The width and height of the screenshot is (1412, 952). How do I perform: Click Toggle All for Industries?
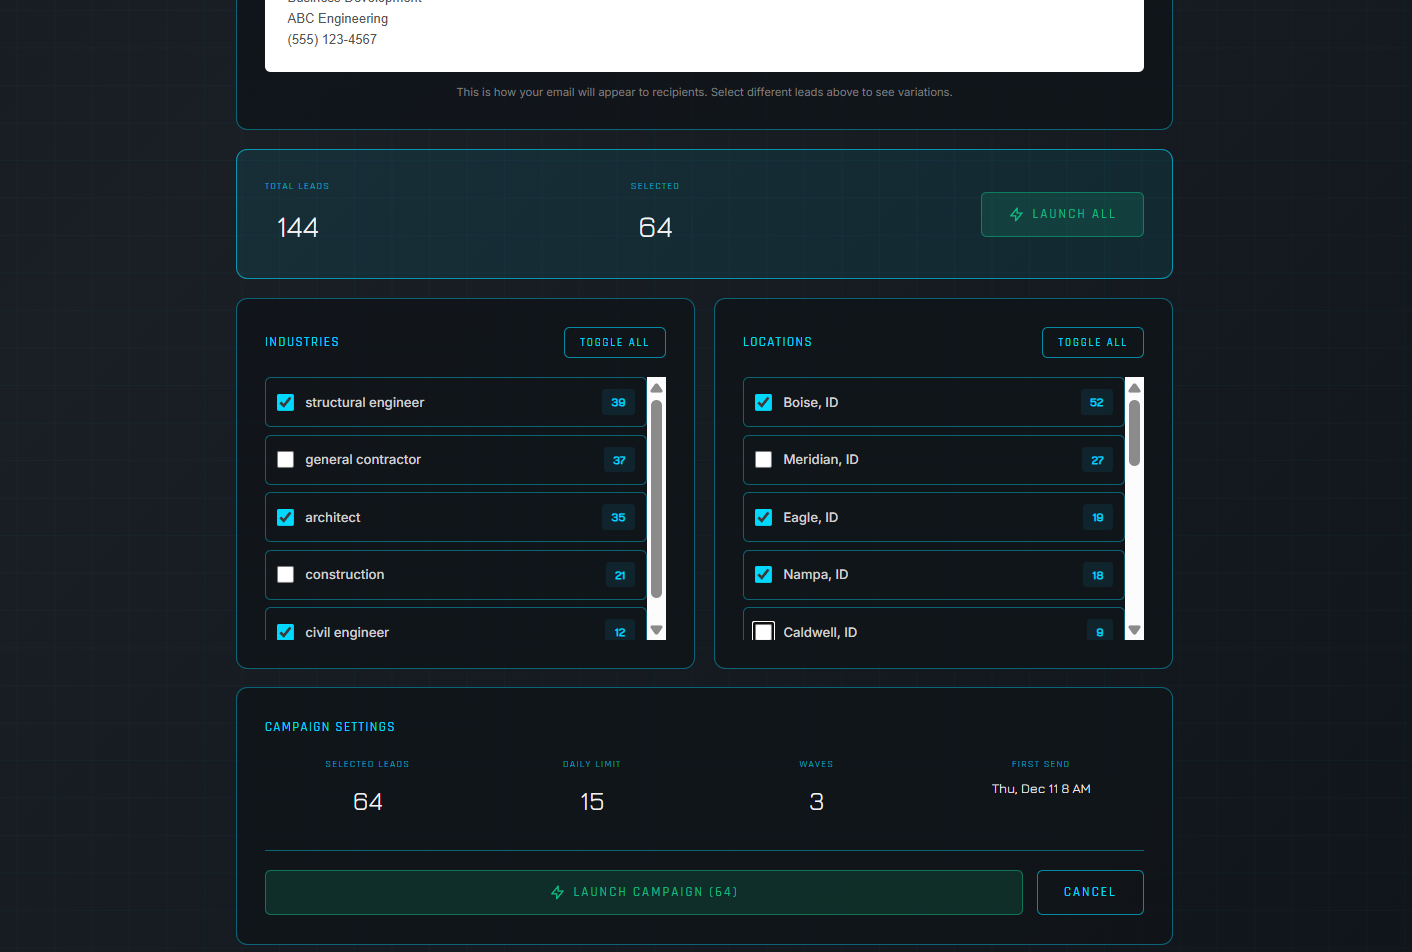tap(614, 342)
